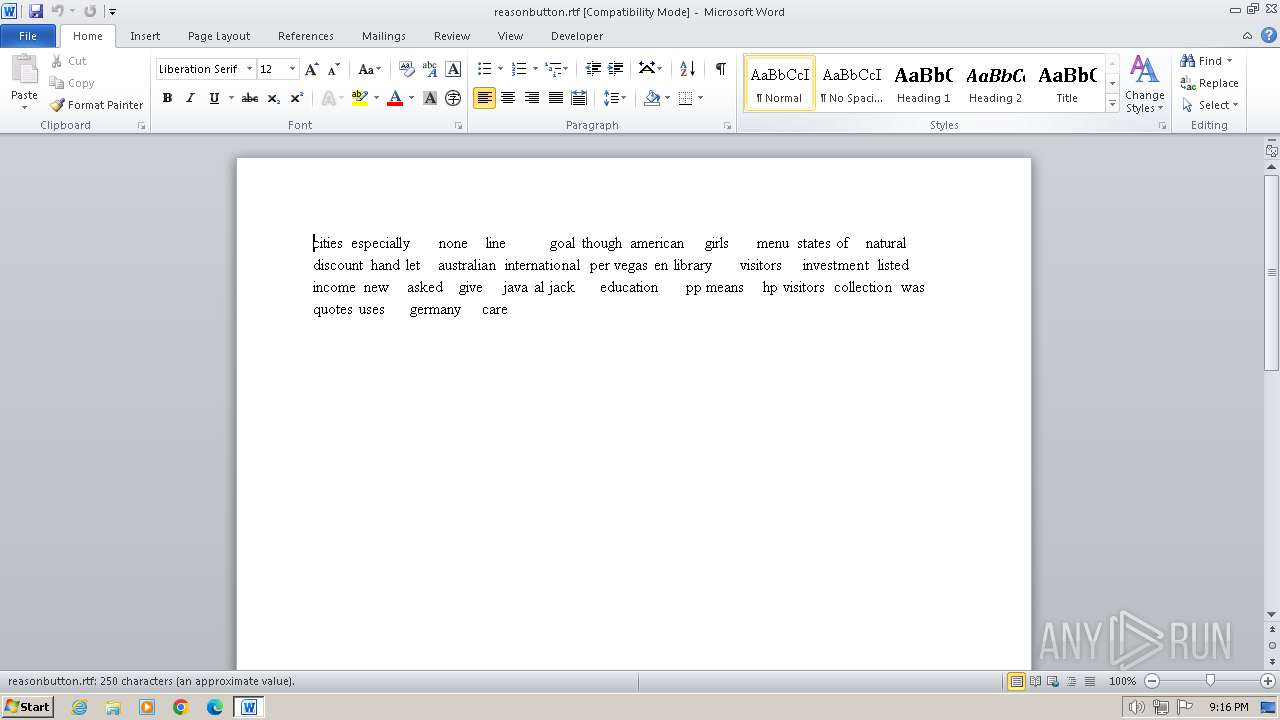Apply the Heading 1 style

tap(923, 83)
